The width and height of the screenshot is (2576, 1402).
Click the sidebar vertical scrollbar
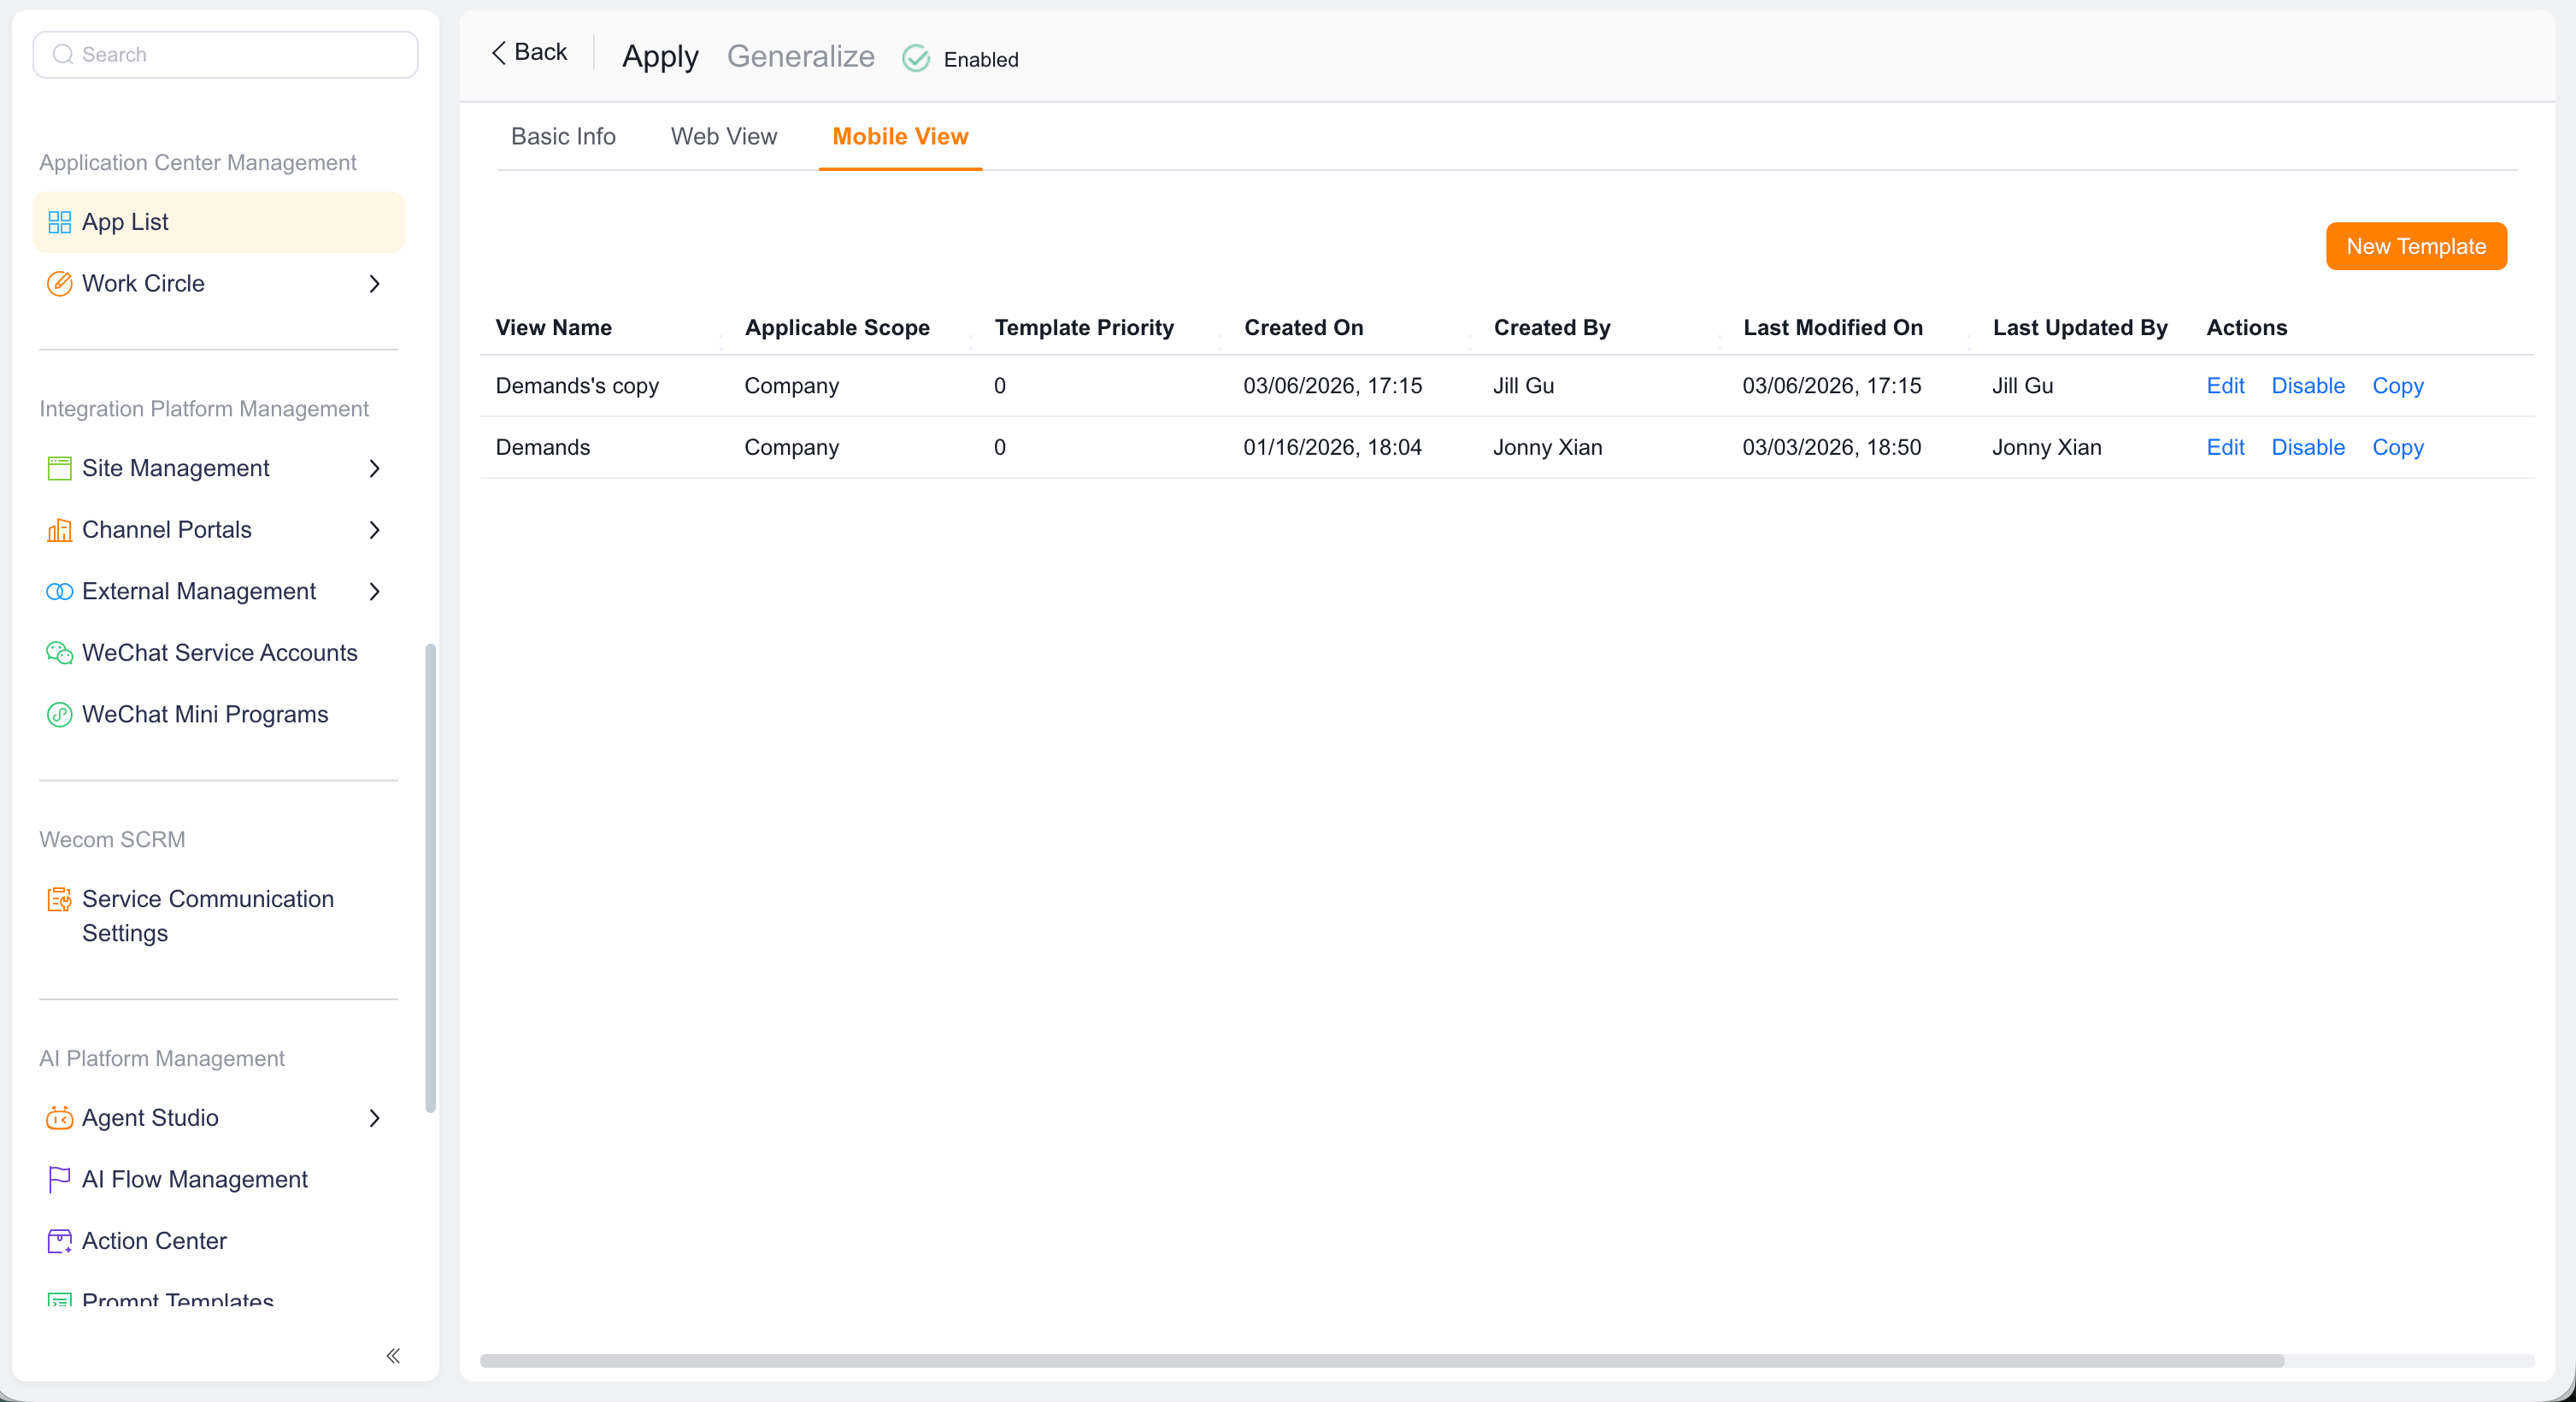(430, 878)
